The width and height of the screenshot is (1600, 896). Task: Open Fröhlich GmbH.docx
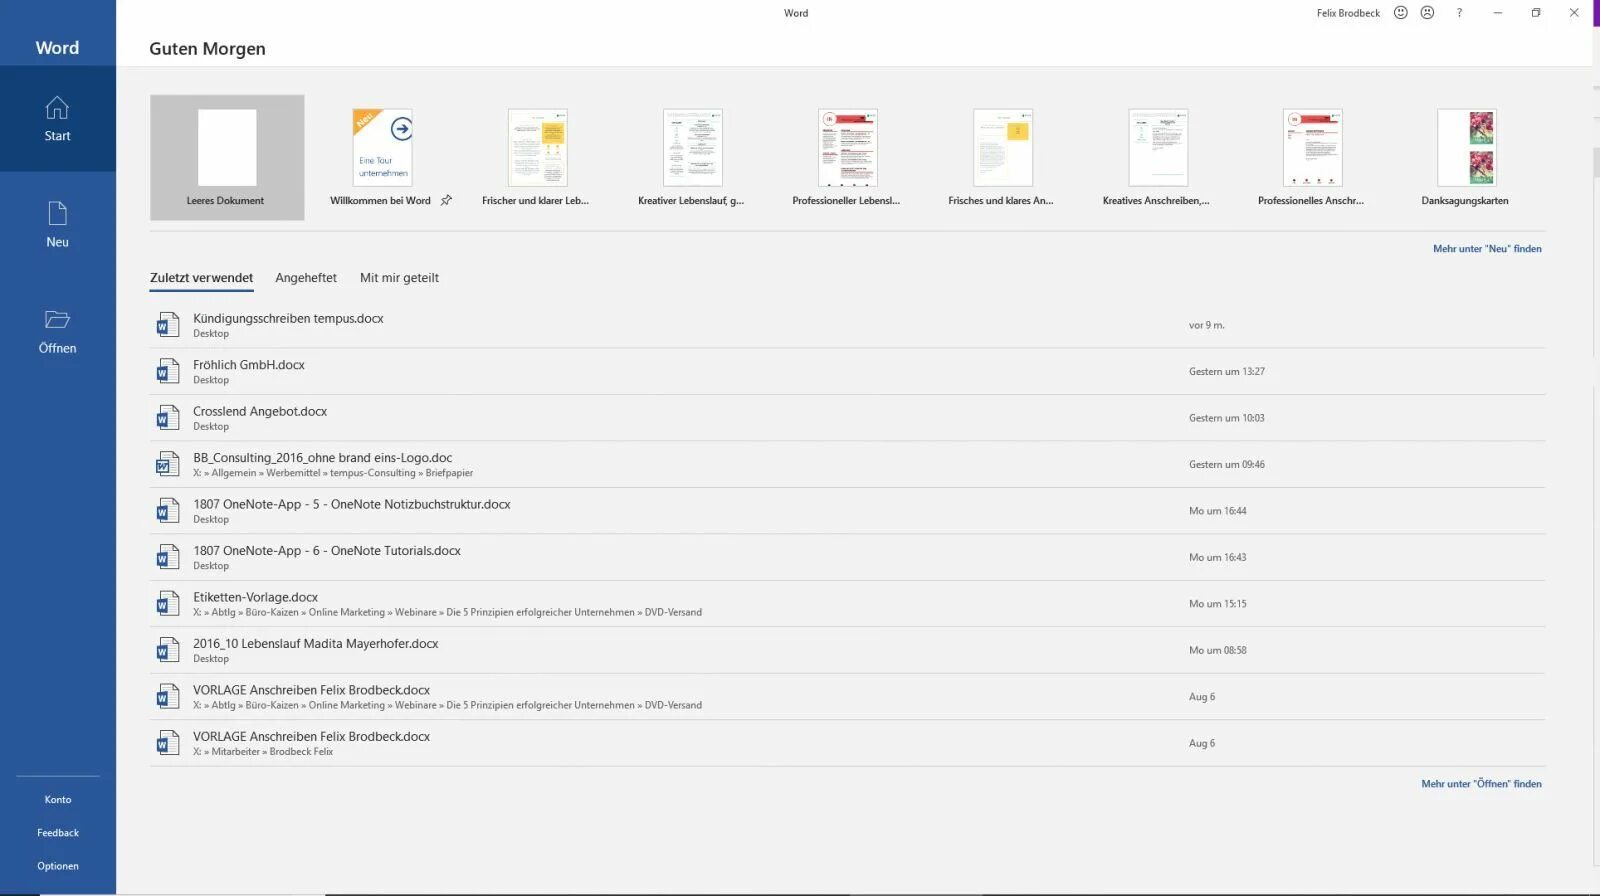847,371
